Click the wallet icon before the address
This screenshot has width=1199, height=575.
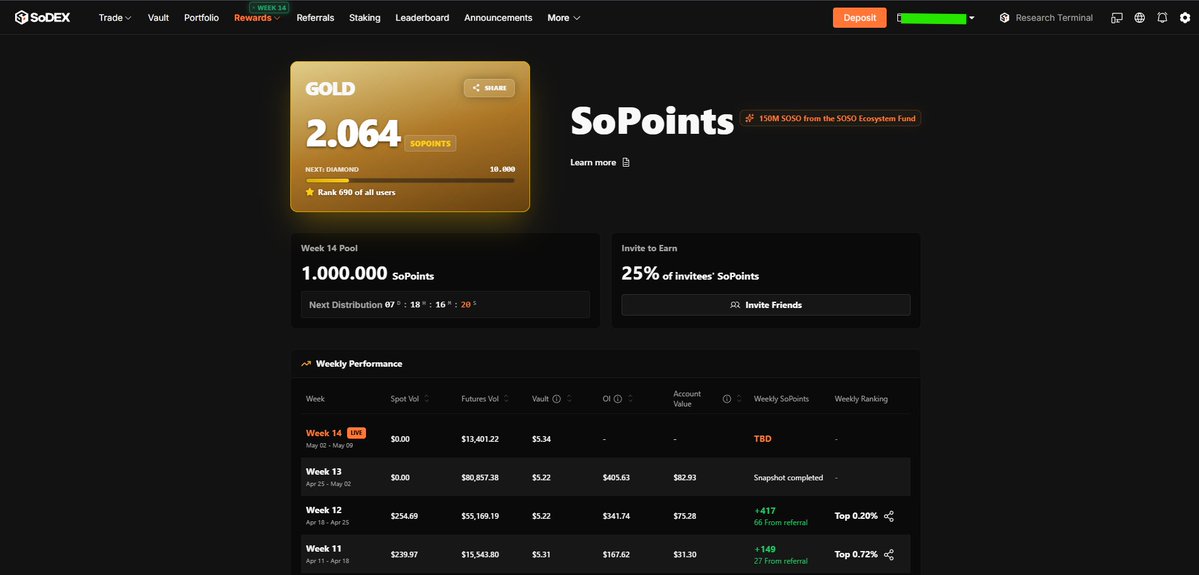899,18
